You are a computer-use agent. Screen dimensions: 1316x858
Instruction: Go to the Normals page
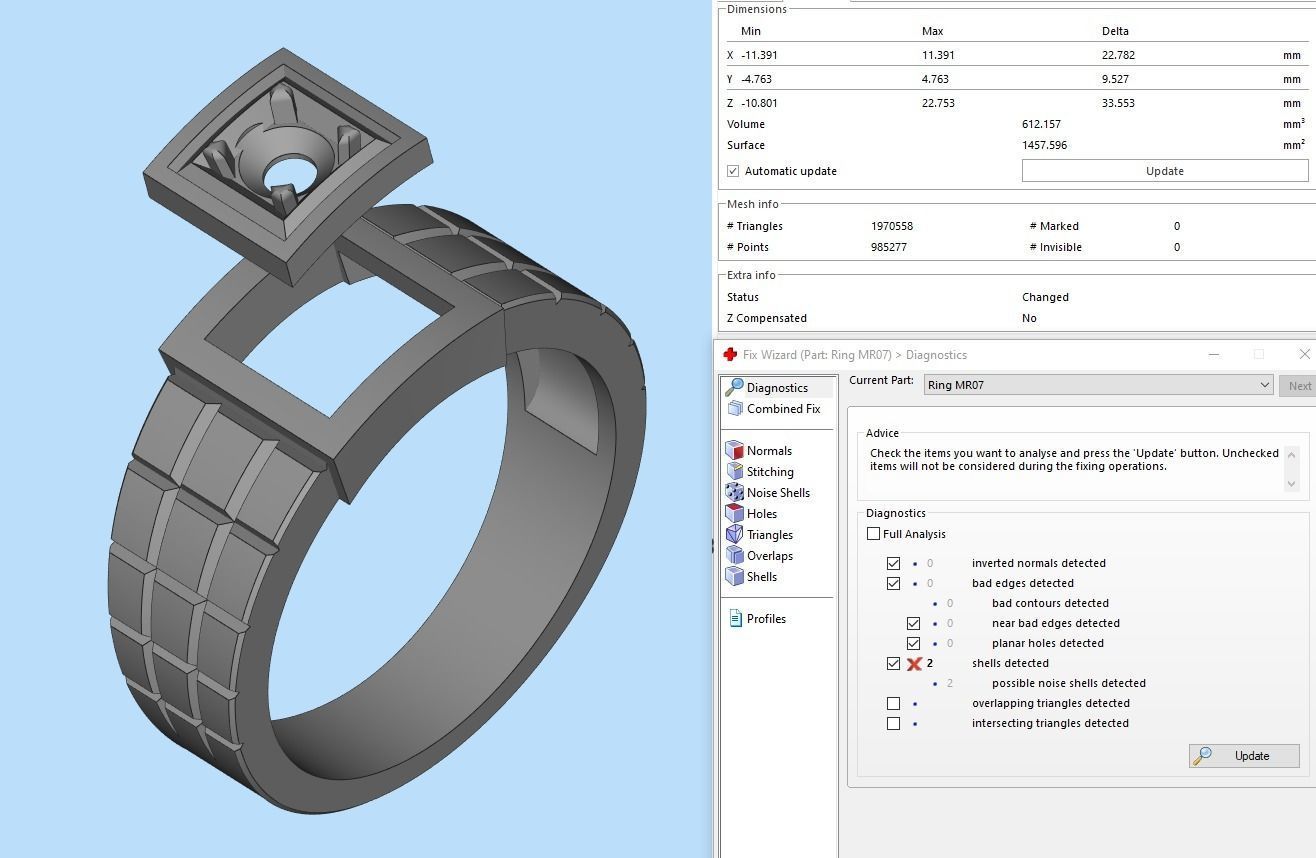pyautogui.click(x=769, y=450)
